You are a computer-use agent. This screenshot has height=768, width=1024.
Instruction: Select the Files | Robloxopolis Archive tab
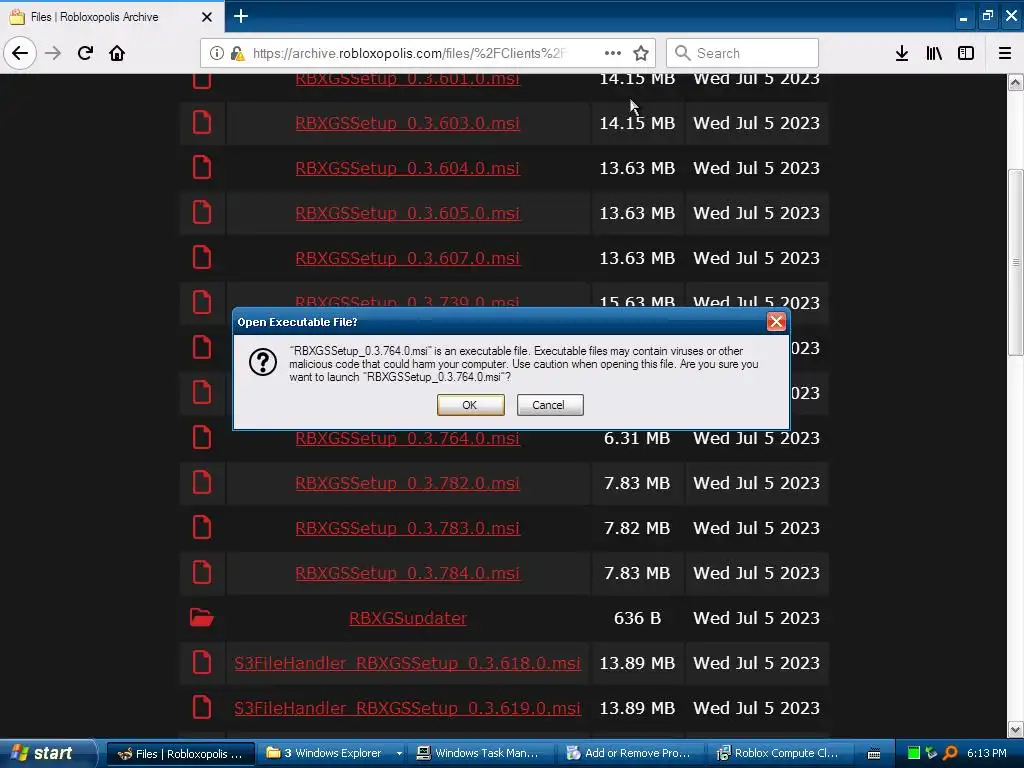click(x=111, y=17)
